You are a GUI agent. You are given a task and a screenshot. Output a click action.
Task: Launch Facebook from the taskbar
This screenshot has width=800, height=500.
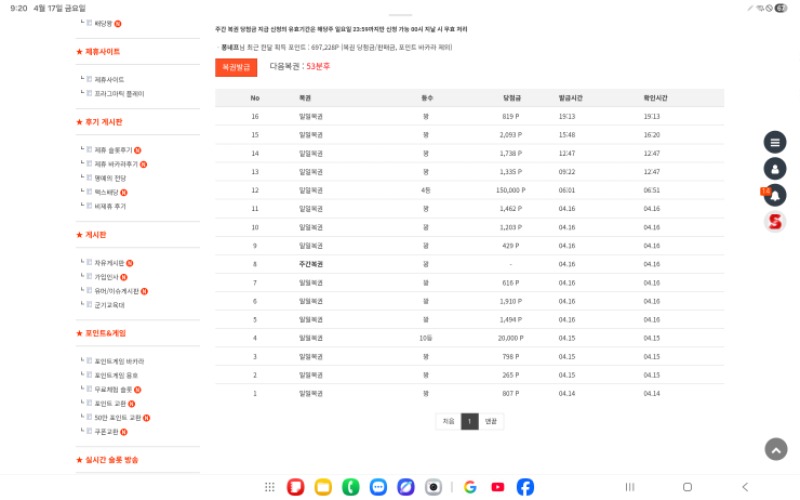pos(525,487)
